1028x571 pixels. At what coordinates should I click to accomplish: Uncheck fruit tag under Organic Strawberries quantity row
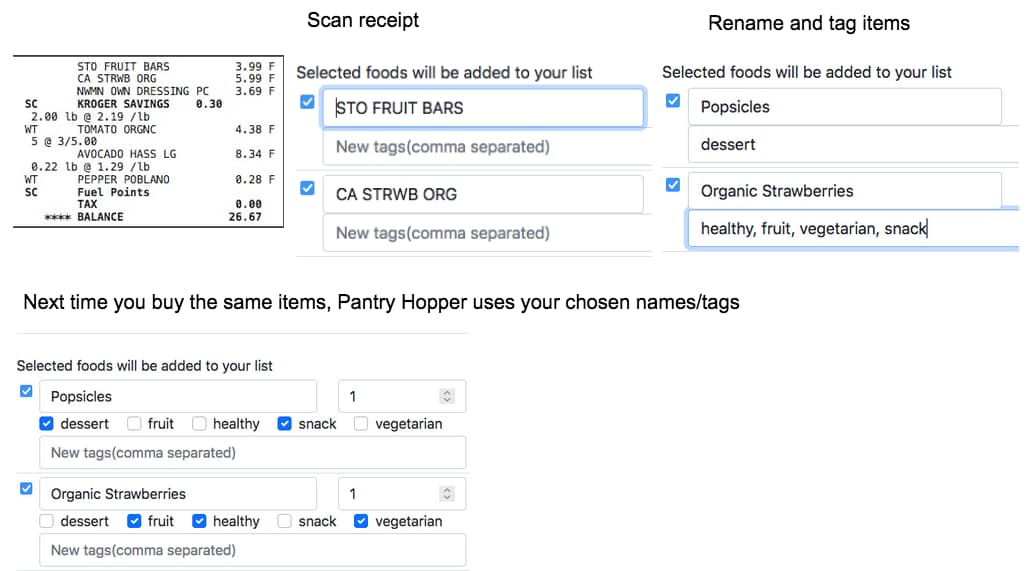135,521
